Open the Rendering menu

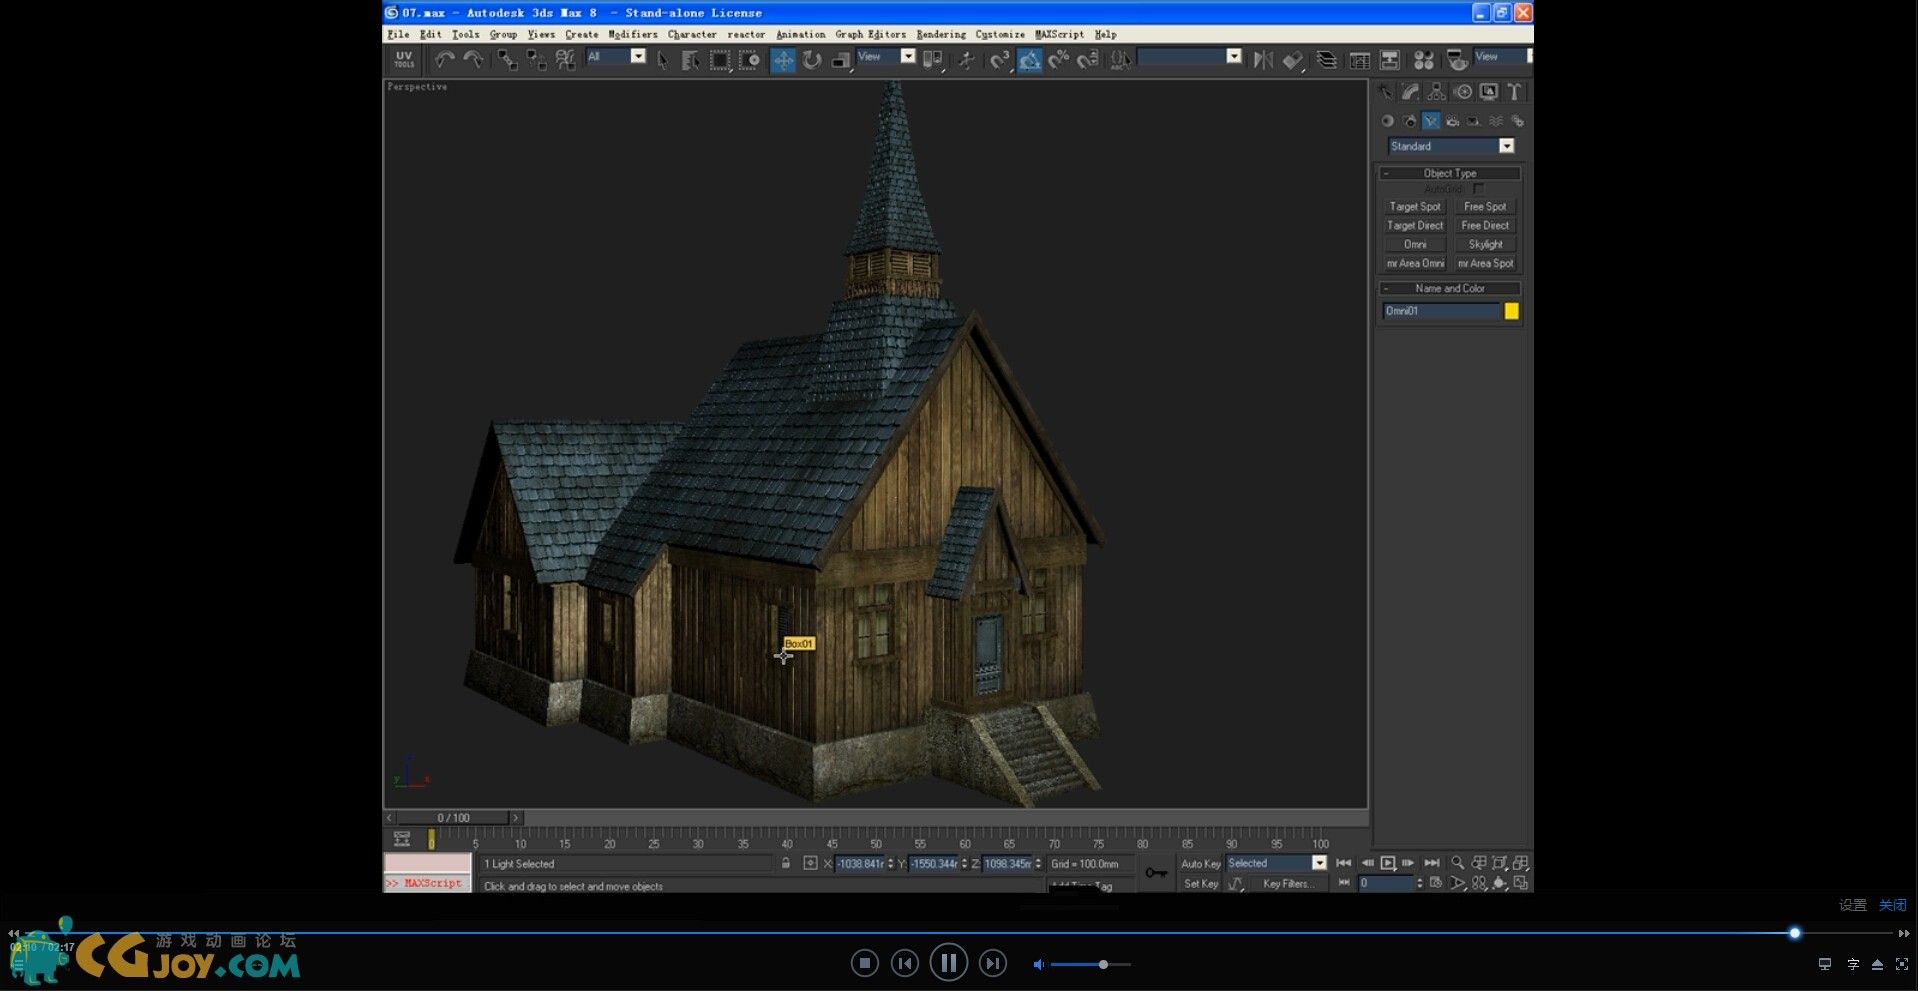[941, 34]
